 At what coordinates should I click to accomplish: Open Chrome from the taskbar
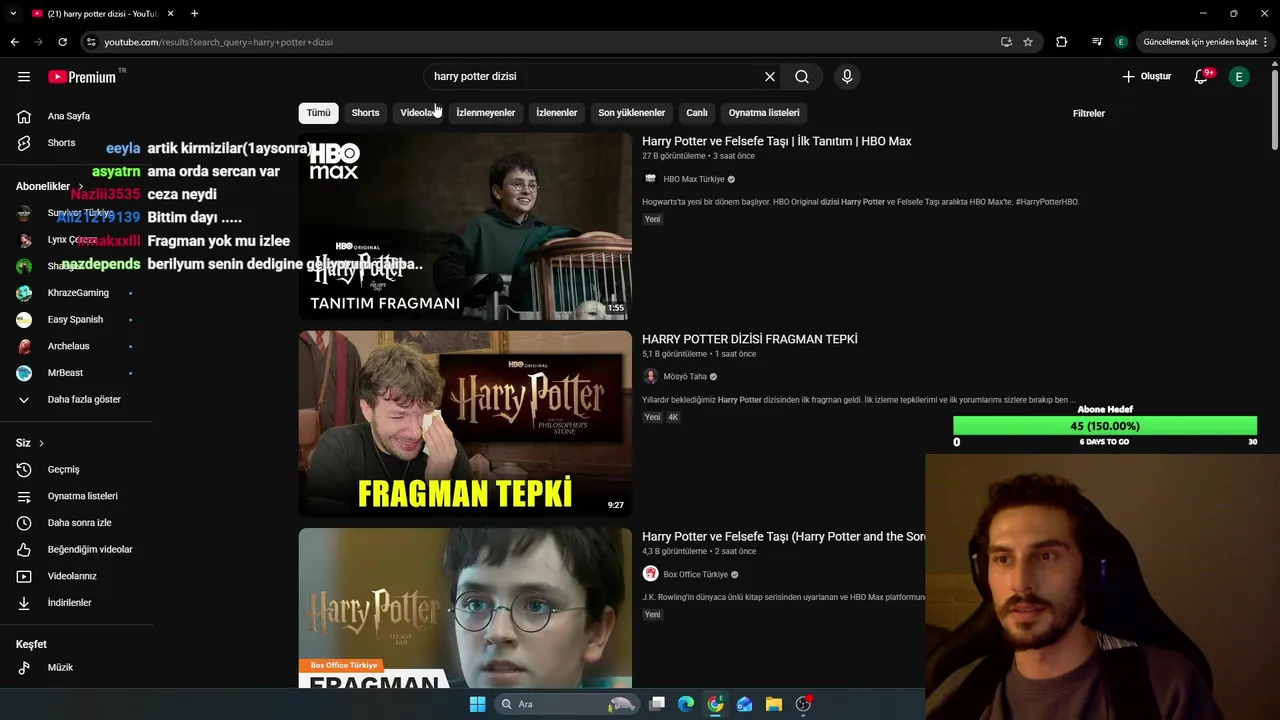(715, 704)
